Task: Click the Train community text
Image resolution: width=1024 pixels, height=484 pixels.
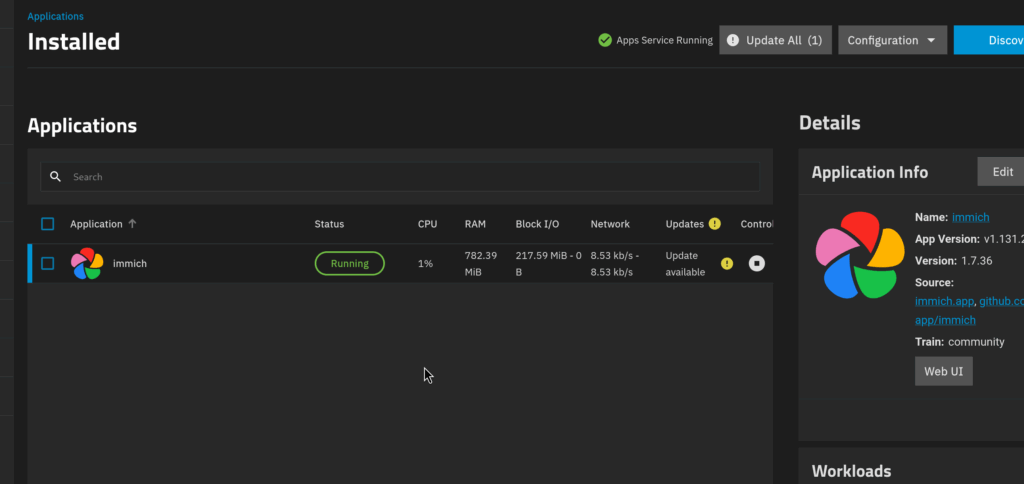Action: pyautogui.click(x=959, y=342)
